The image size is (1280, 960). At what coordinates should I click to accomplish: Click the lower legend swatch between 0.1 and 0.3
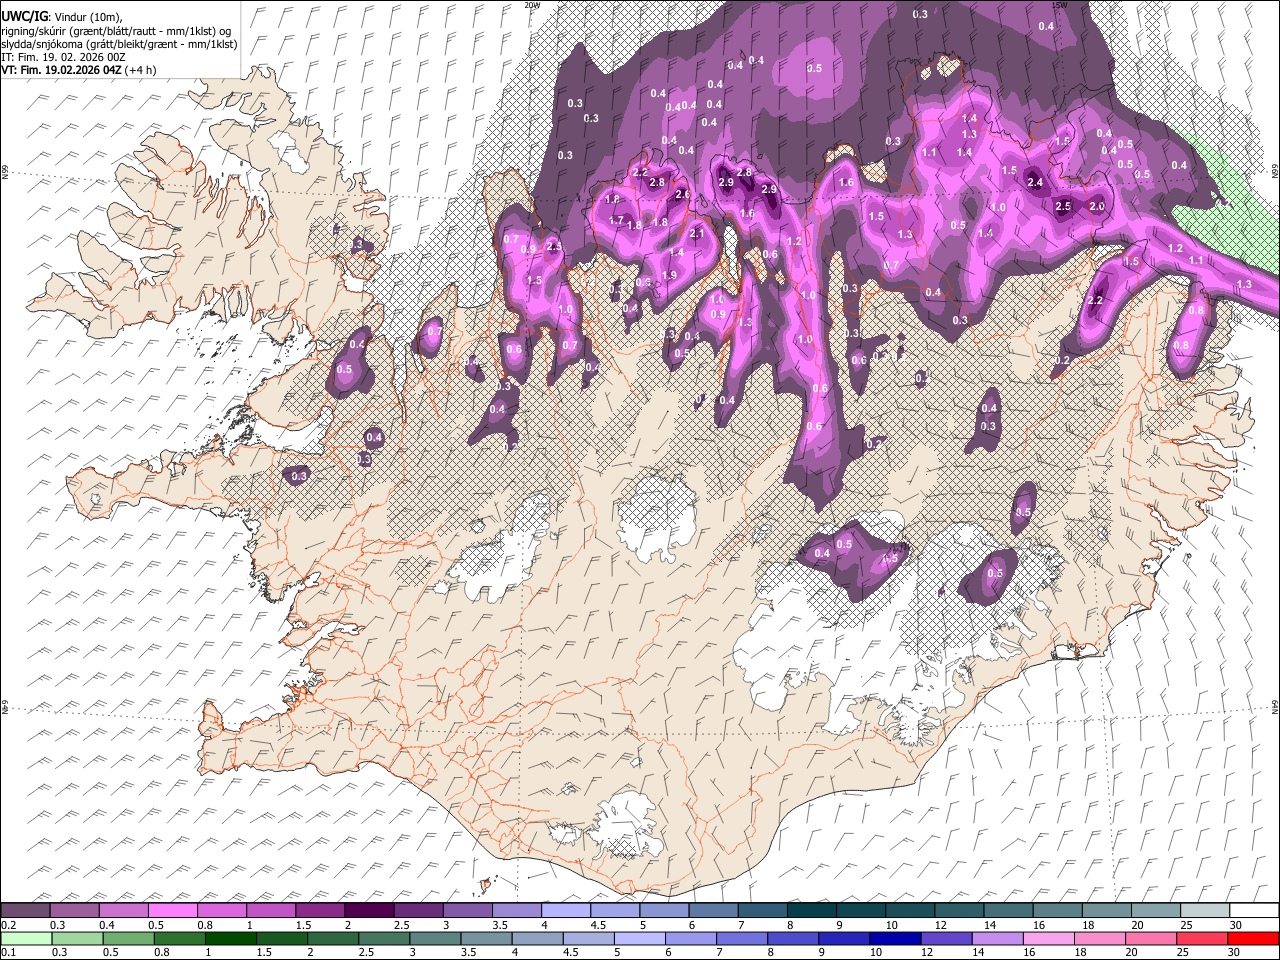(27, 938)
